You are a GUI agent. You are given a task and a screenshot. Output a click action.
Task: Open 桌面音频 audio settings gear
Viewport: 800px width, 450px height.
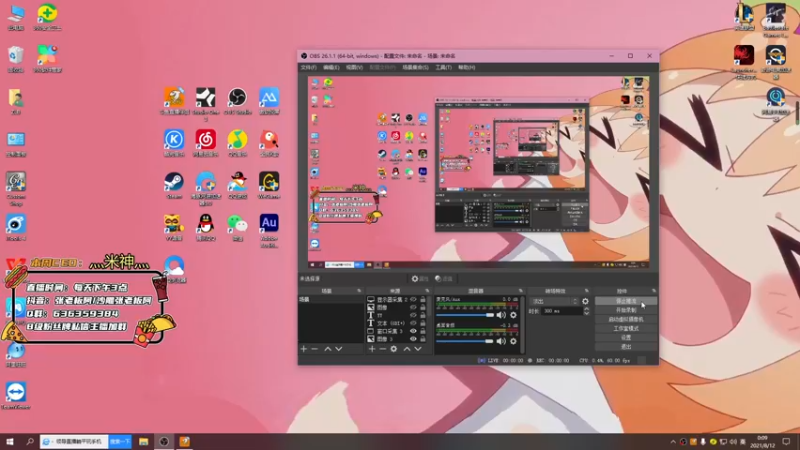coord(513,341)
